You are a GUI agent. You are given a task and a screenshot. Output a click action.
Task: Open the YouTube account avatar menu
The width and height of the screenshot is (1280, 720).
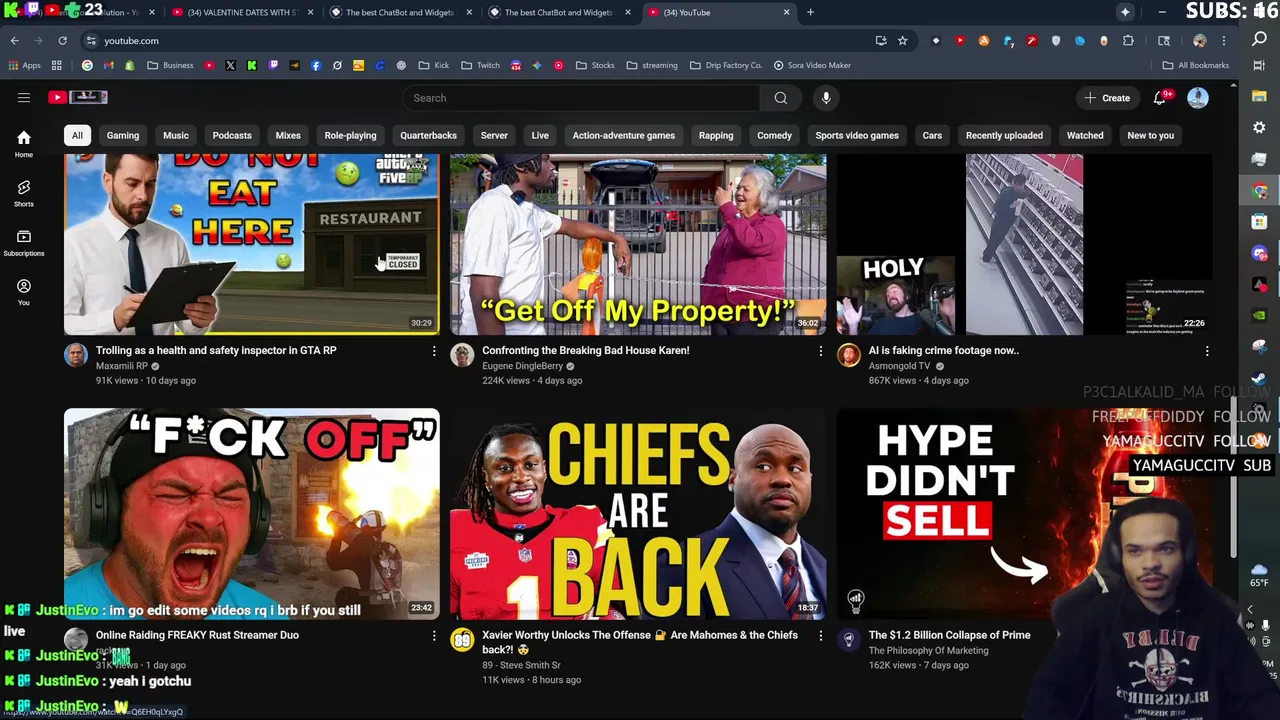(1198, 98)
